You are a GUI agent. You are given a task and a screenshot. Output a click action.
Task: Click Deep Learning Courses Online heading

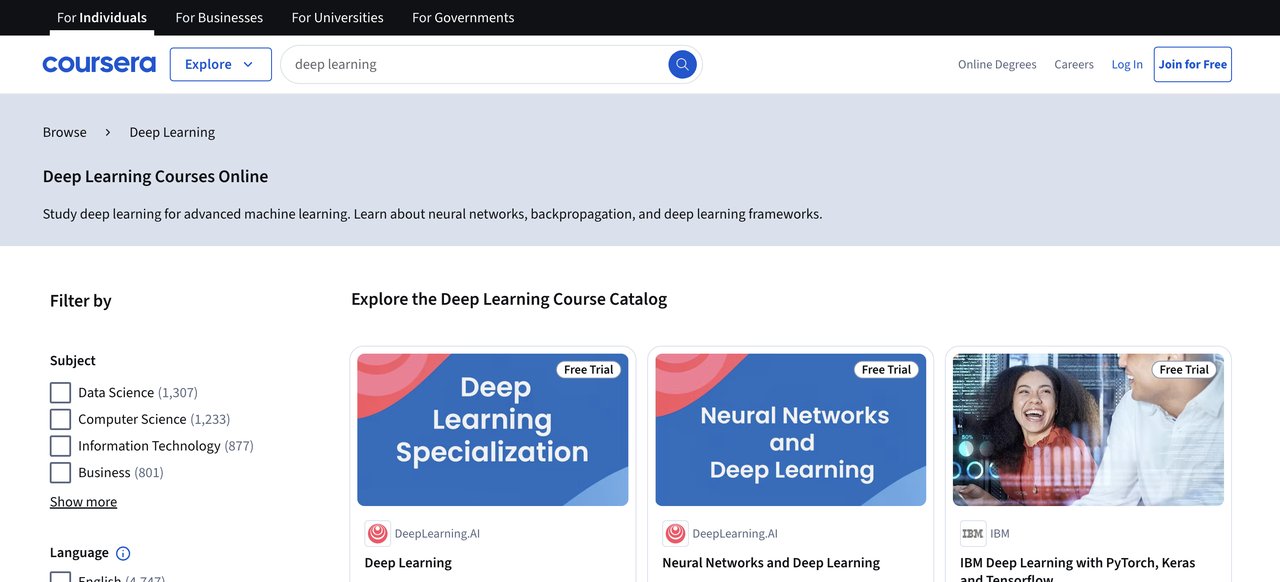[x=156, y=176]
